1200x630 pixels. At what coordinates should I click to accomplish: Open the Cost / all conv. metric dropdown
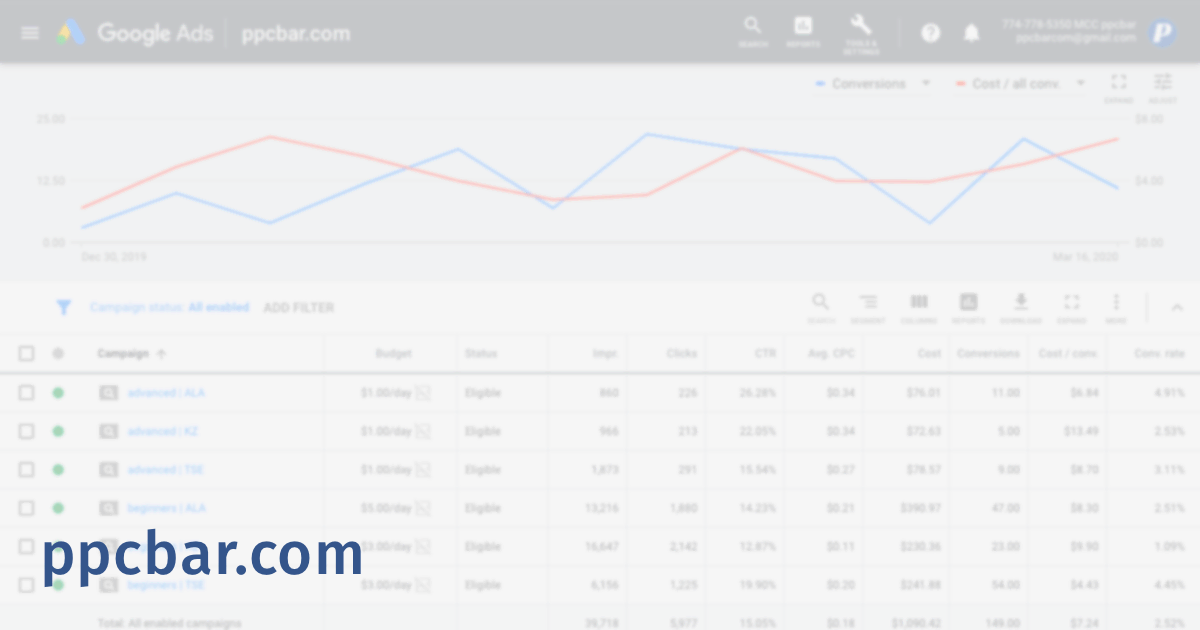pyautogui.click(x=1019, y=84)
